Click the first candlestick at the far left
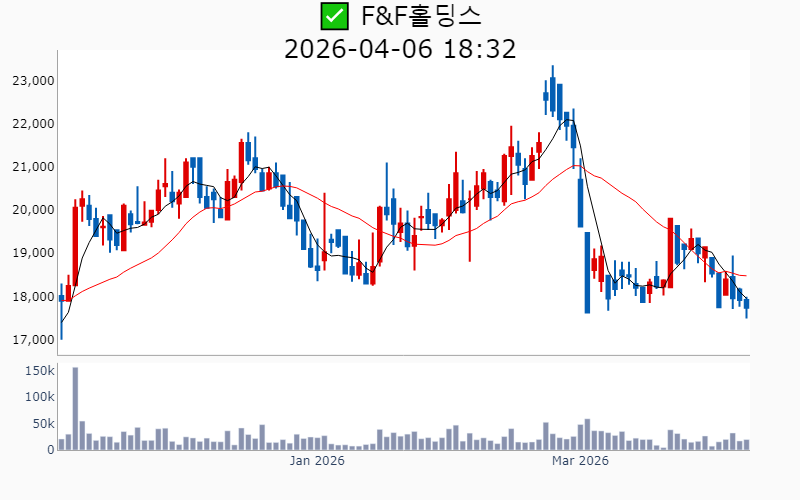This screenshot has height=500, width=800. pos(61,298)
